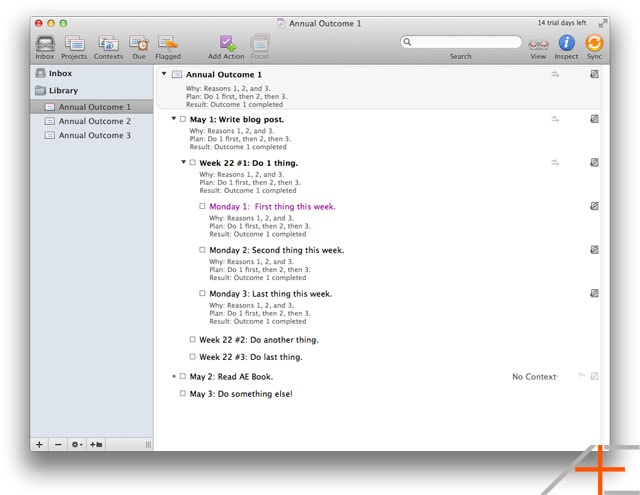Open note icon for May 1 row
Viewport: 640px width, 495px height.
pos(594,119)
